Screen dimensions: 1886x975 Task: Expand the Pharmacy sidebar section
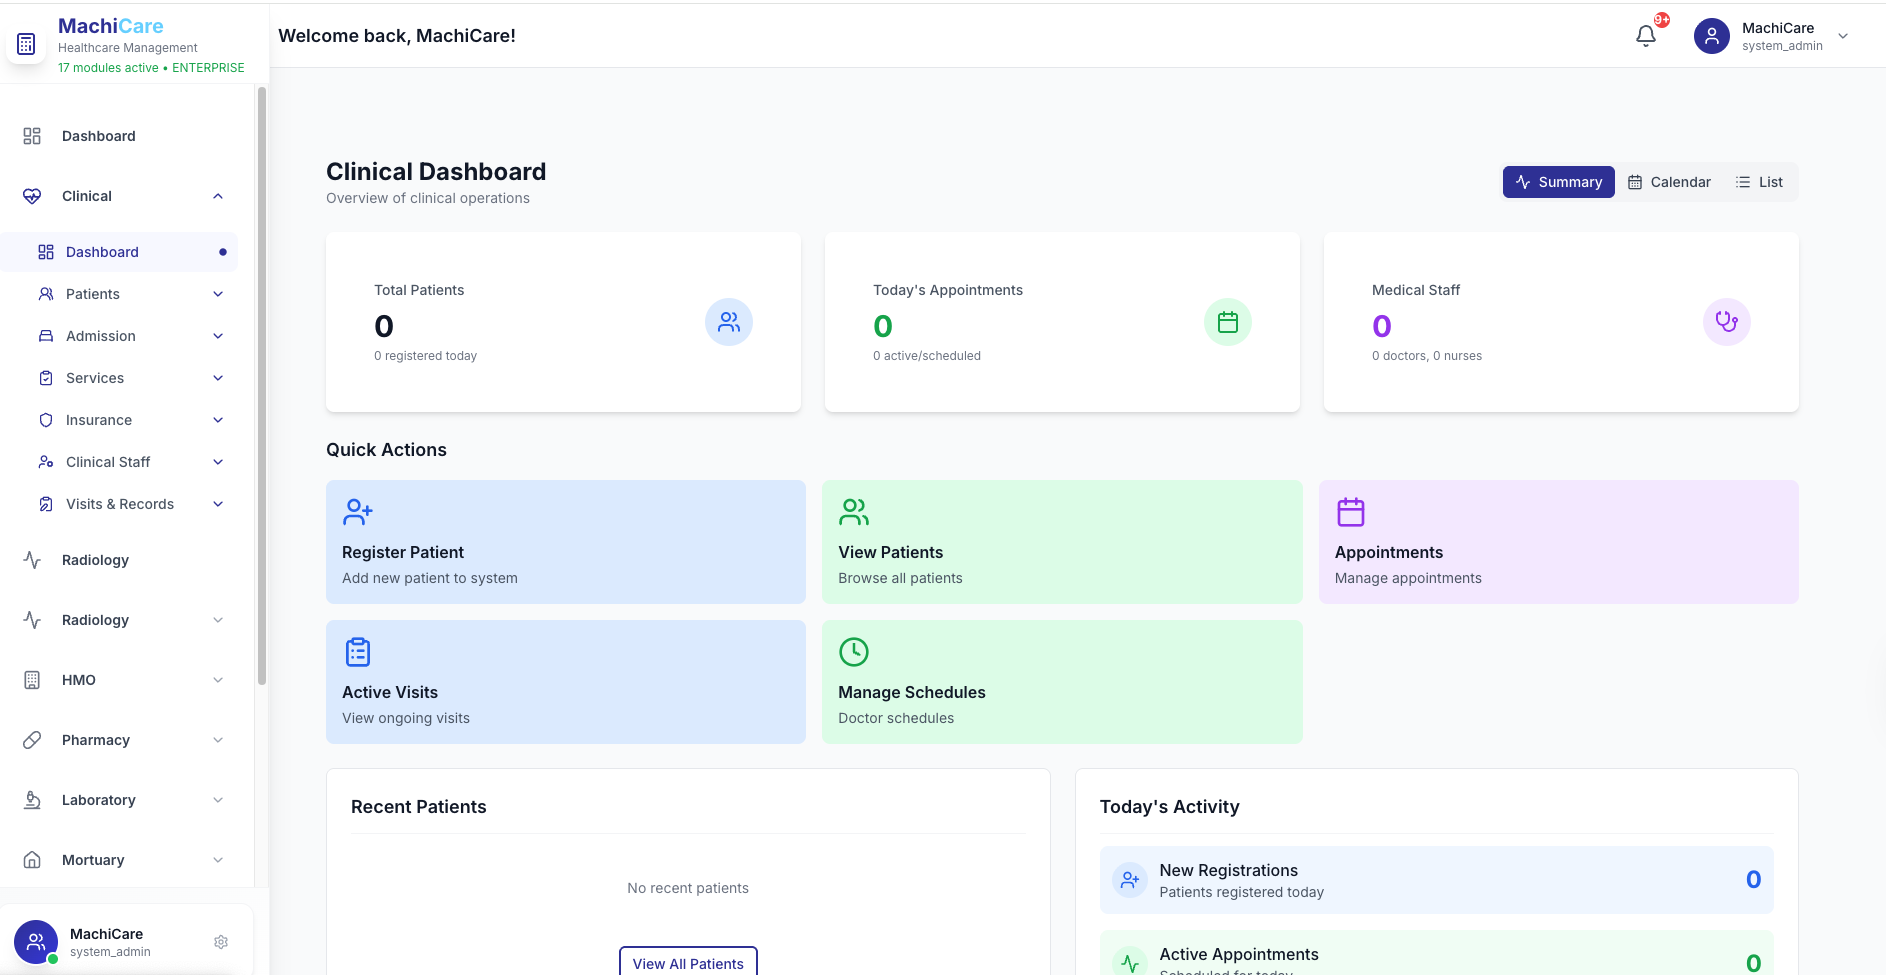(x=218, y=740)
